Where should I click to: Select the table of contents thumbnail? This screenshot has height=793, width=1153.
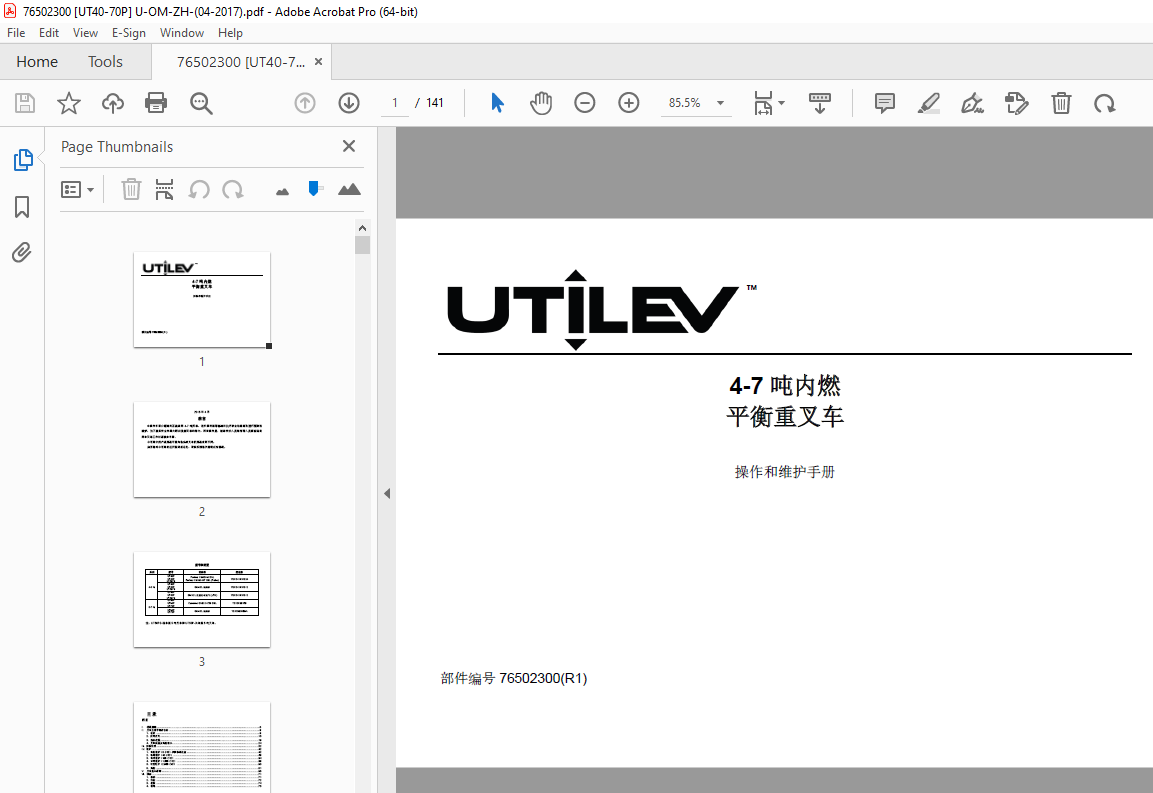click(x=201, y=747)
